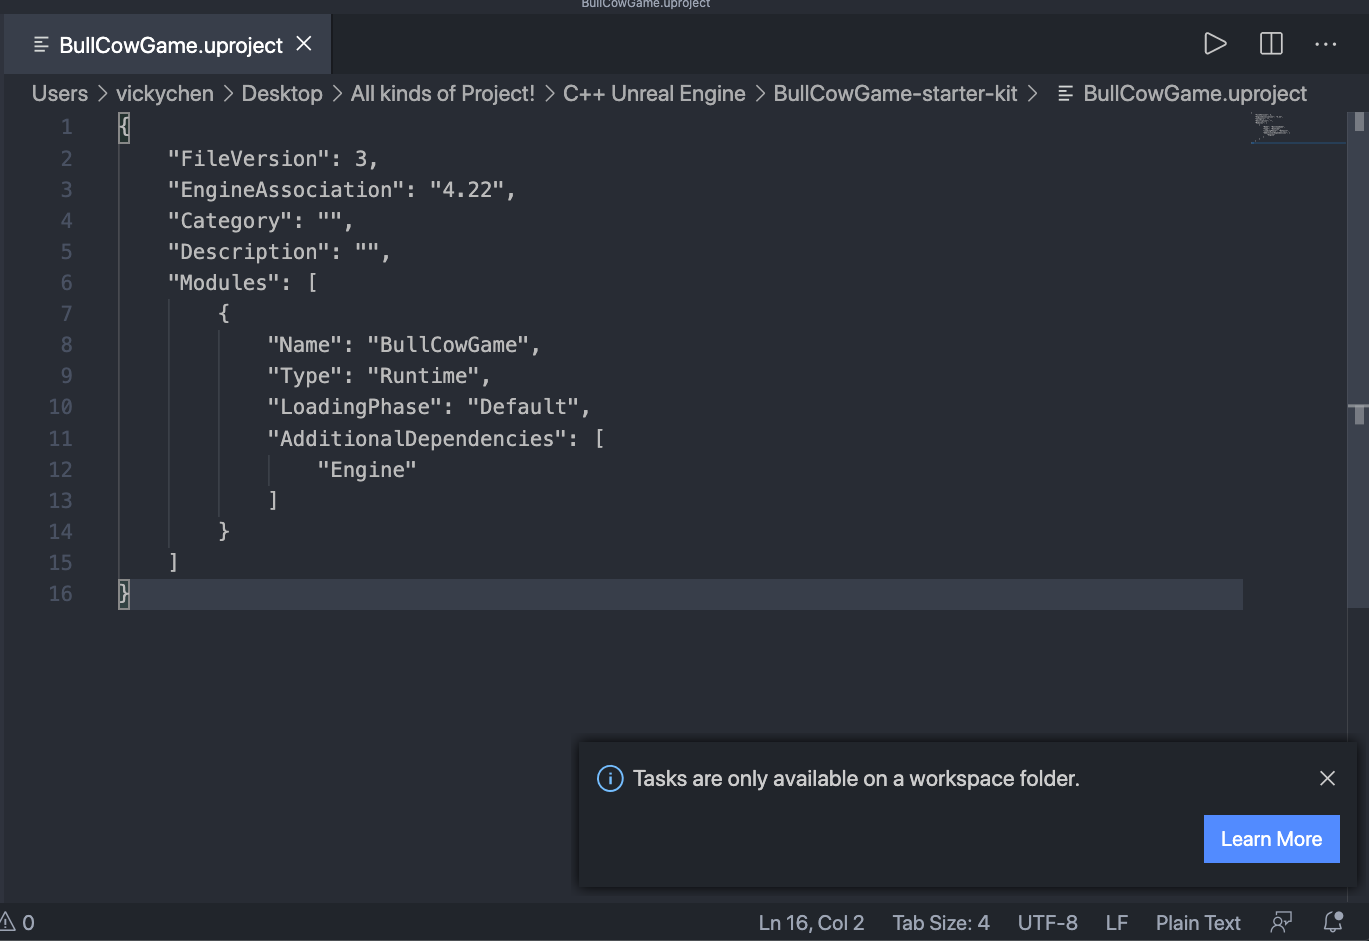Close the BullCowGame.uproject tab

point(304,44)
